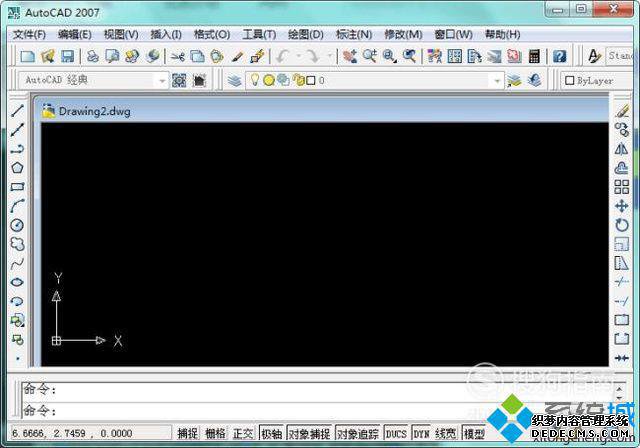
Task: Toggle 正交 ortho mode
Action: pyautogui.click(x=243, y=433)
